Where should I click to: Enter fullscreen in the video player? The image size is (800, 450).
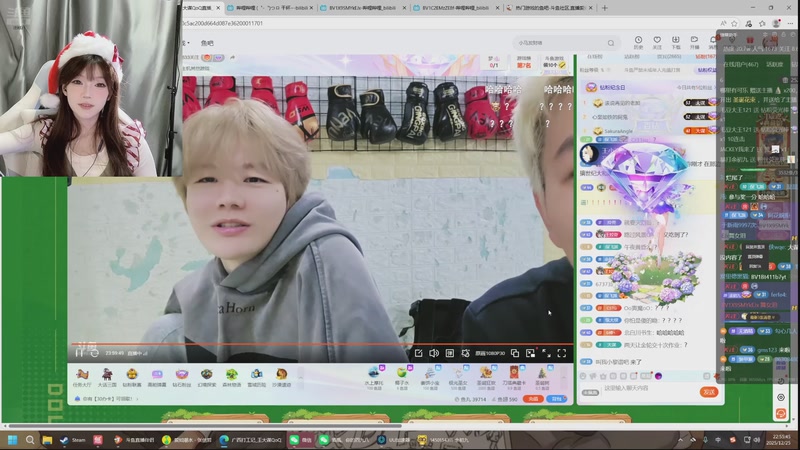pyautogui.click(x=562, y=353)
